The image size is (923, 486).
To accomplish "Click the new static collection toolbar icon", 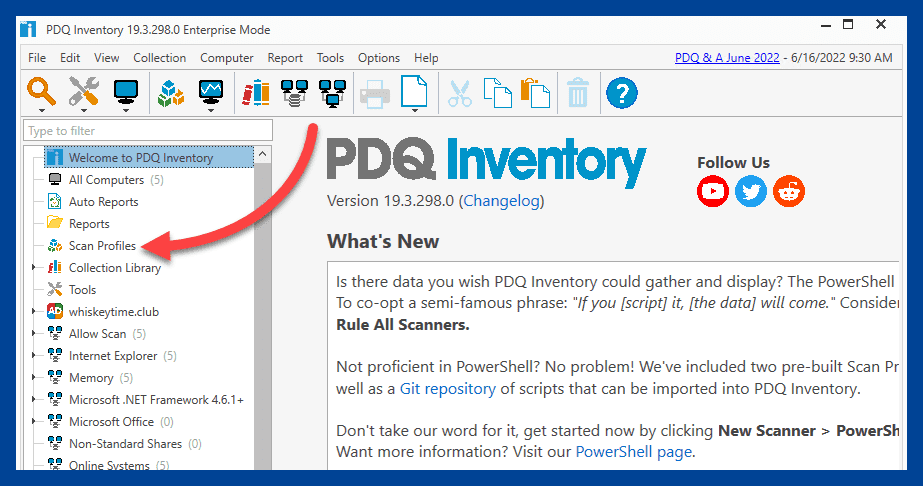I will tap(333, 94).
